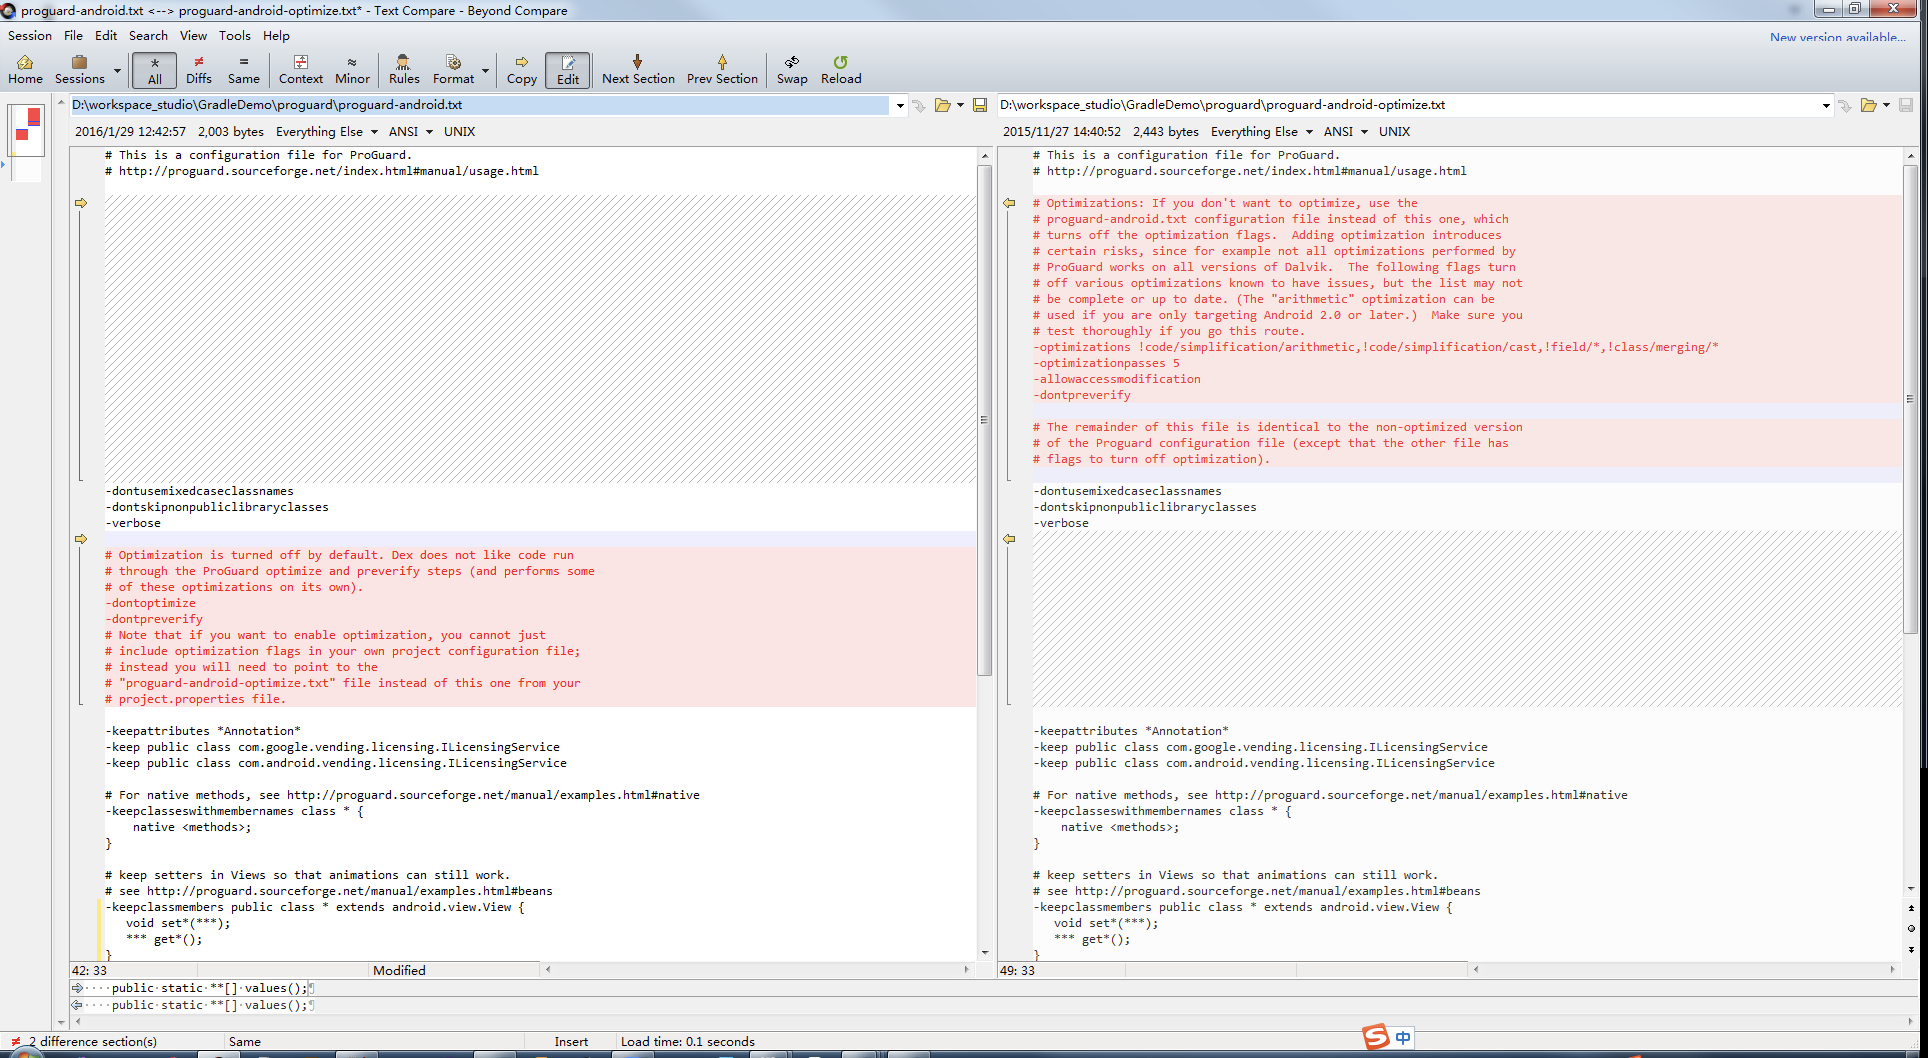Expand the Format dropdown arrow

[x=486, y=70]
